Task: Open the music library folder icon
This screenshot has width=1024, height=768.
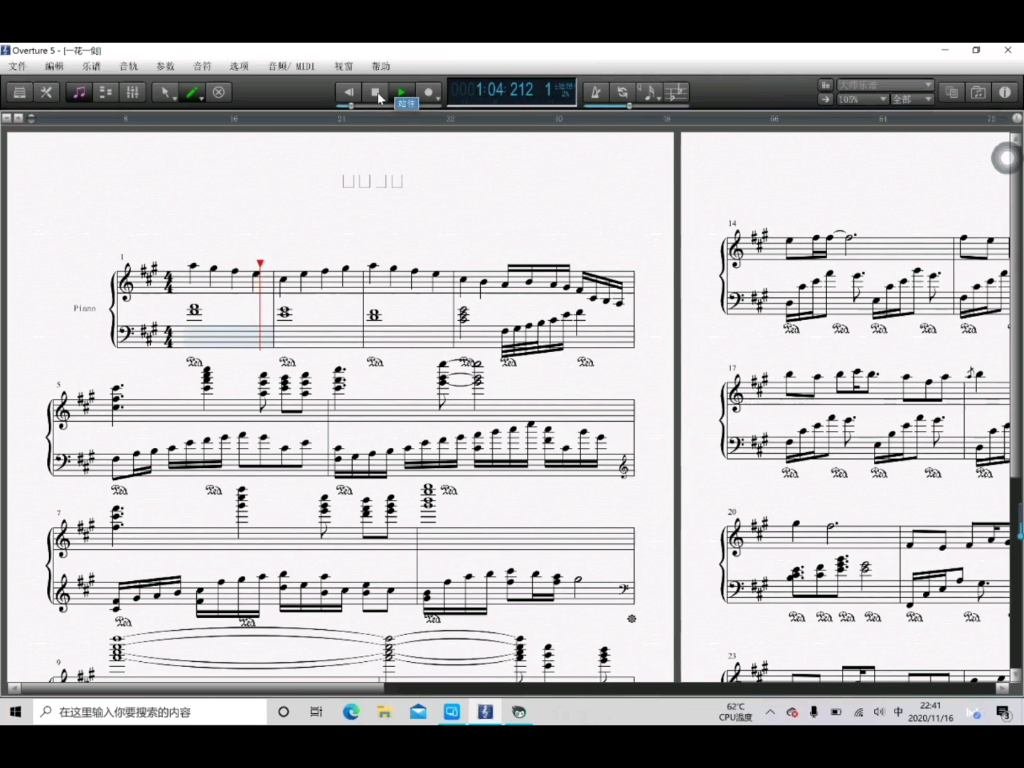Action: (978, 92)
